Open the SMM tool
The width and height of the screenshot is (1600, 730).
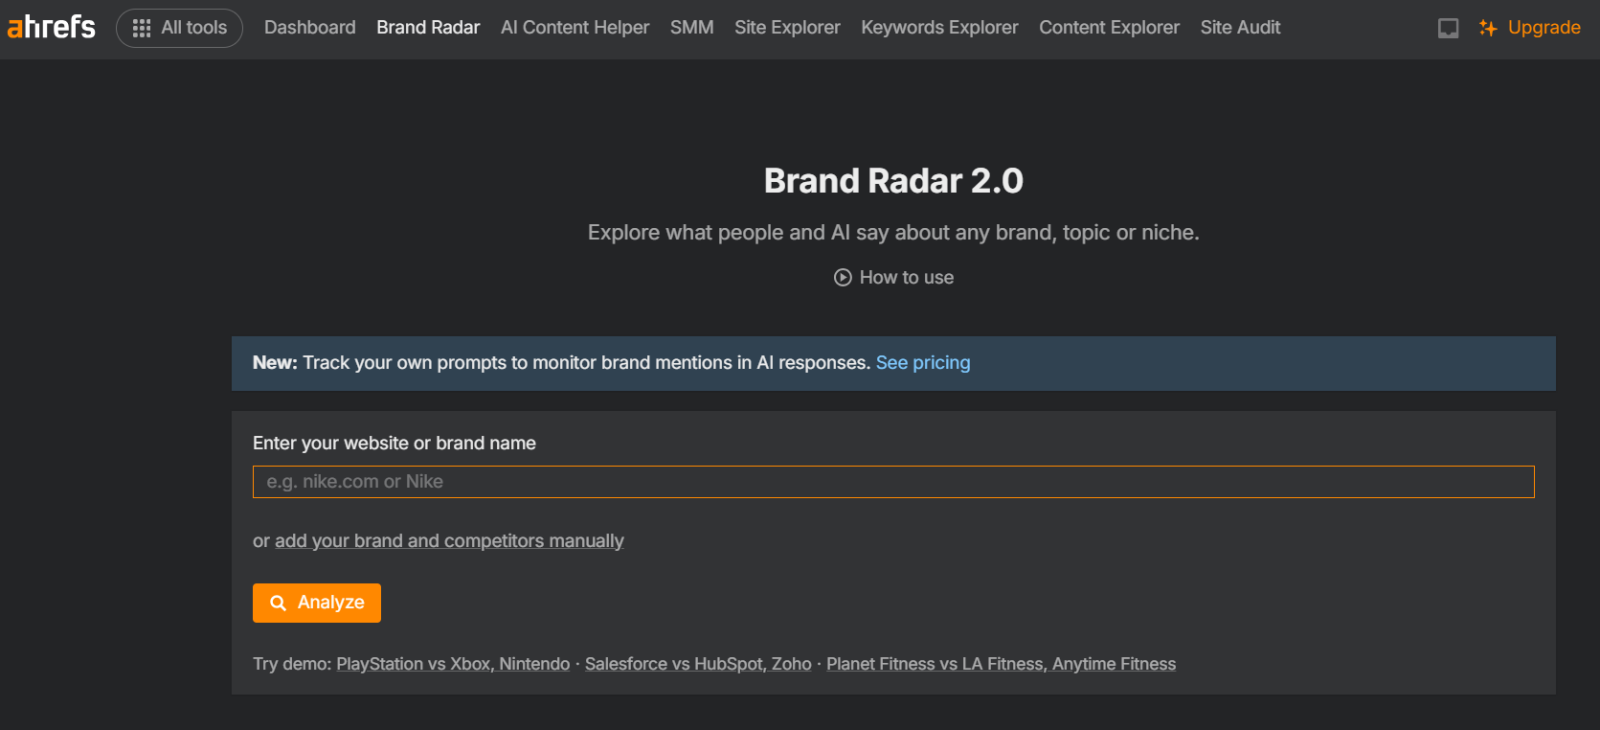click(692, 28)
